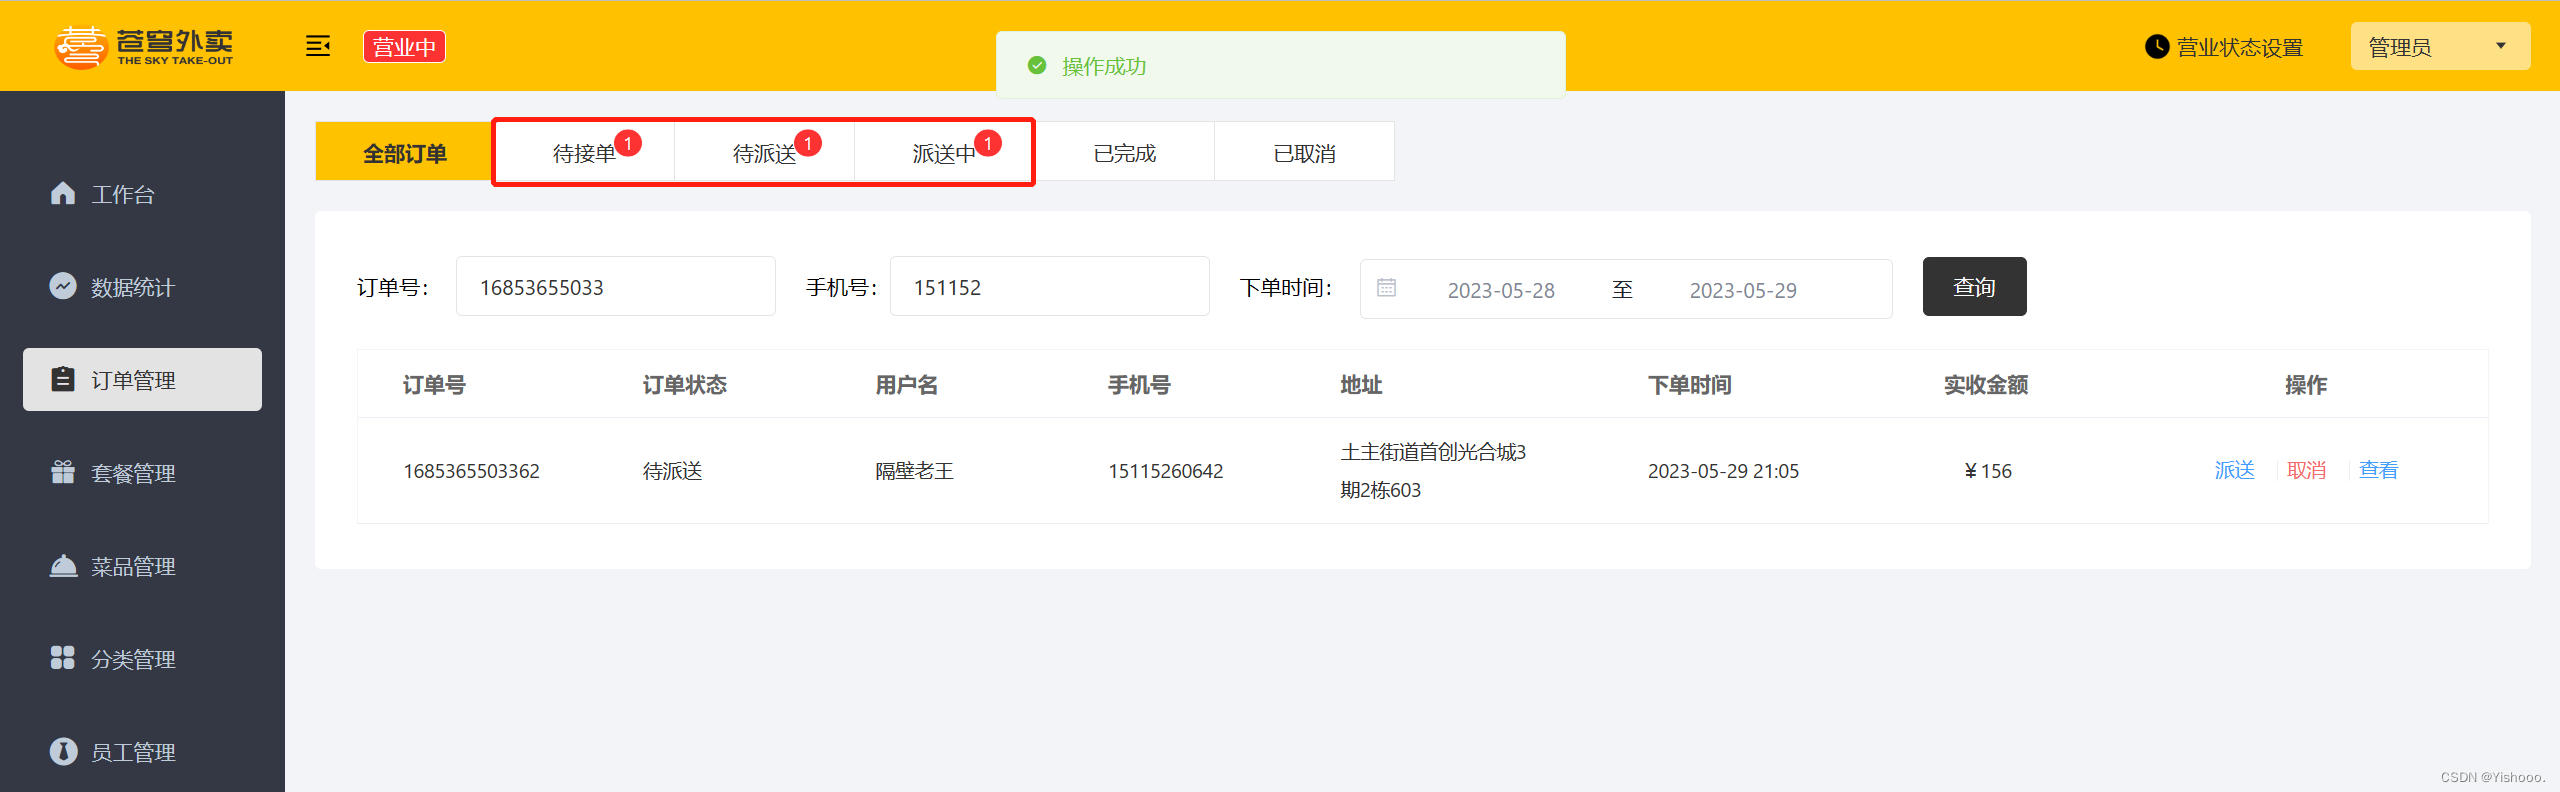This screenshot has width=2560, height=792.
Task: Switch to the 待派送 tab
Action: (x=764, y=152)
